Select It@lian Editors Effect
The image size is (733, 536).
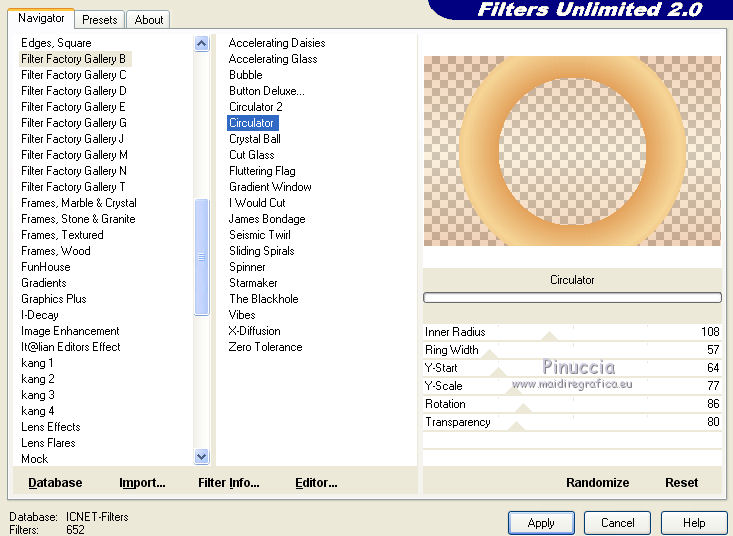[71, 347]
